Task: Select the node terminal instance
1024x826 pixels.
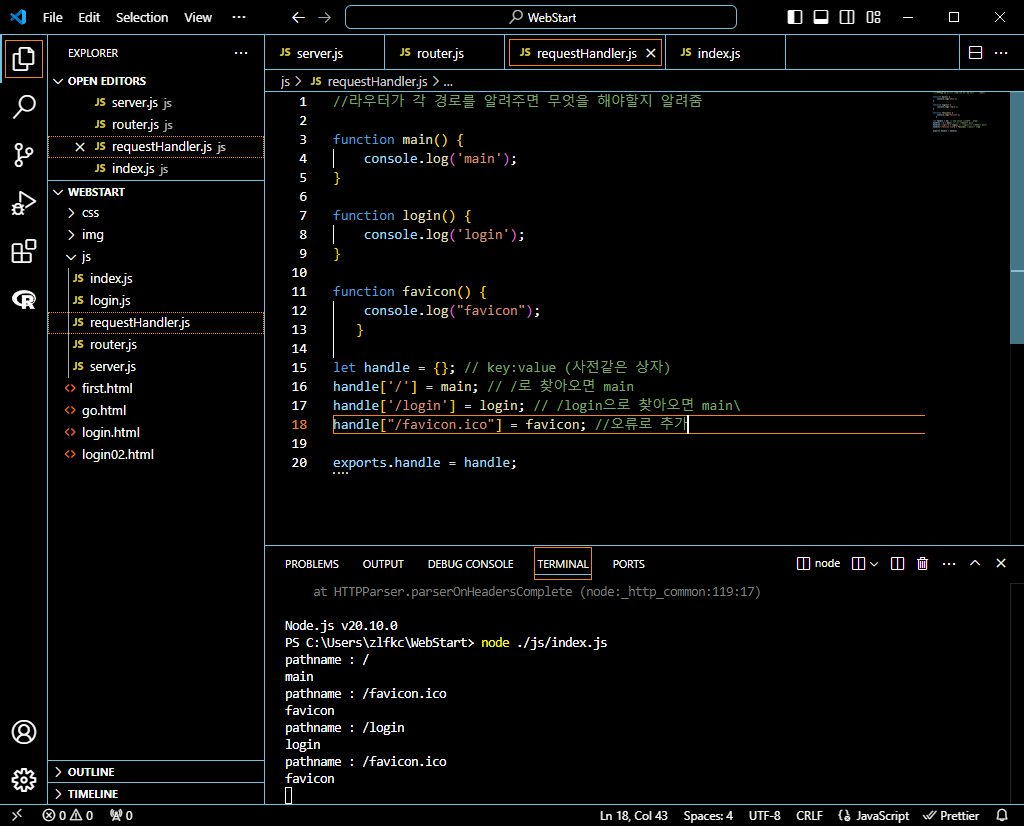Action: click(x=818, y=564)
